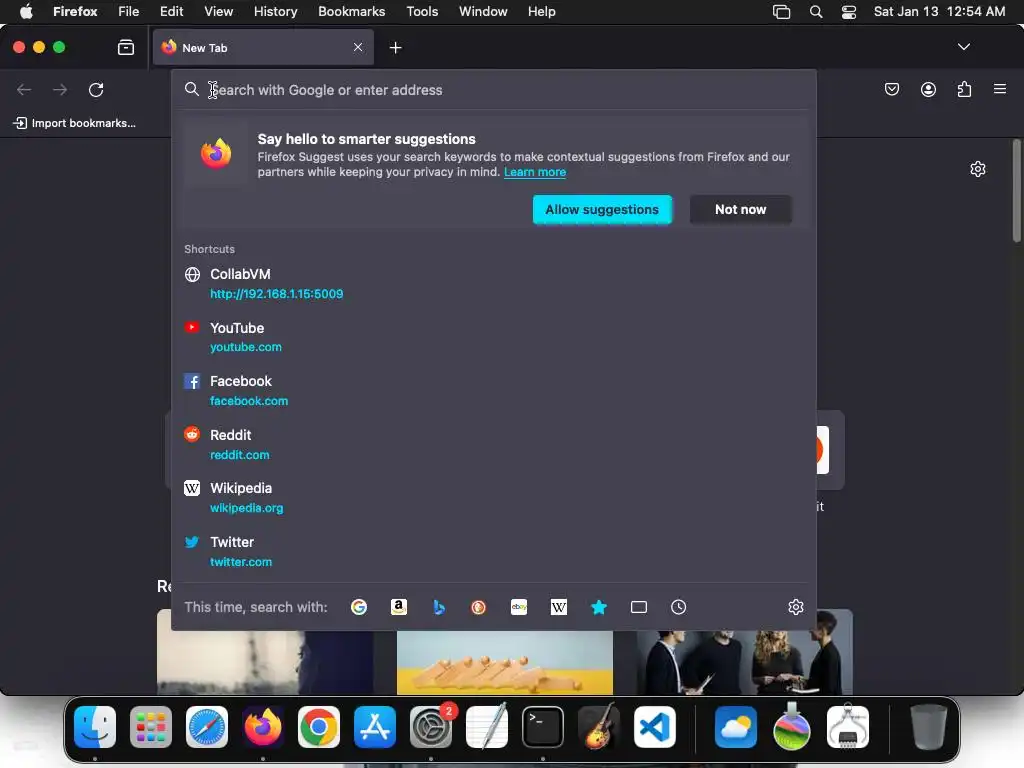The width and height of the screenshot is (1024, 768).
Task: Open the Edit menu
Action: point(171,12)
